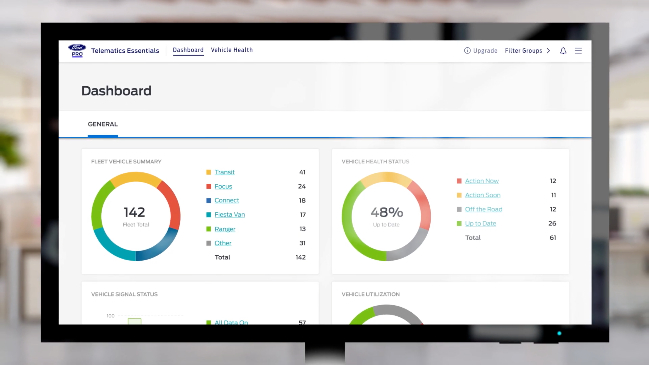Expand the Filter Groups chevron

point(548,50)
